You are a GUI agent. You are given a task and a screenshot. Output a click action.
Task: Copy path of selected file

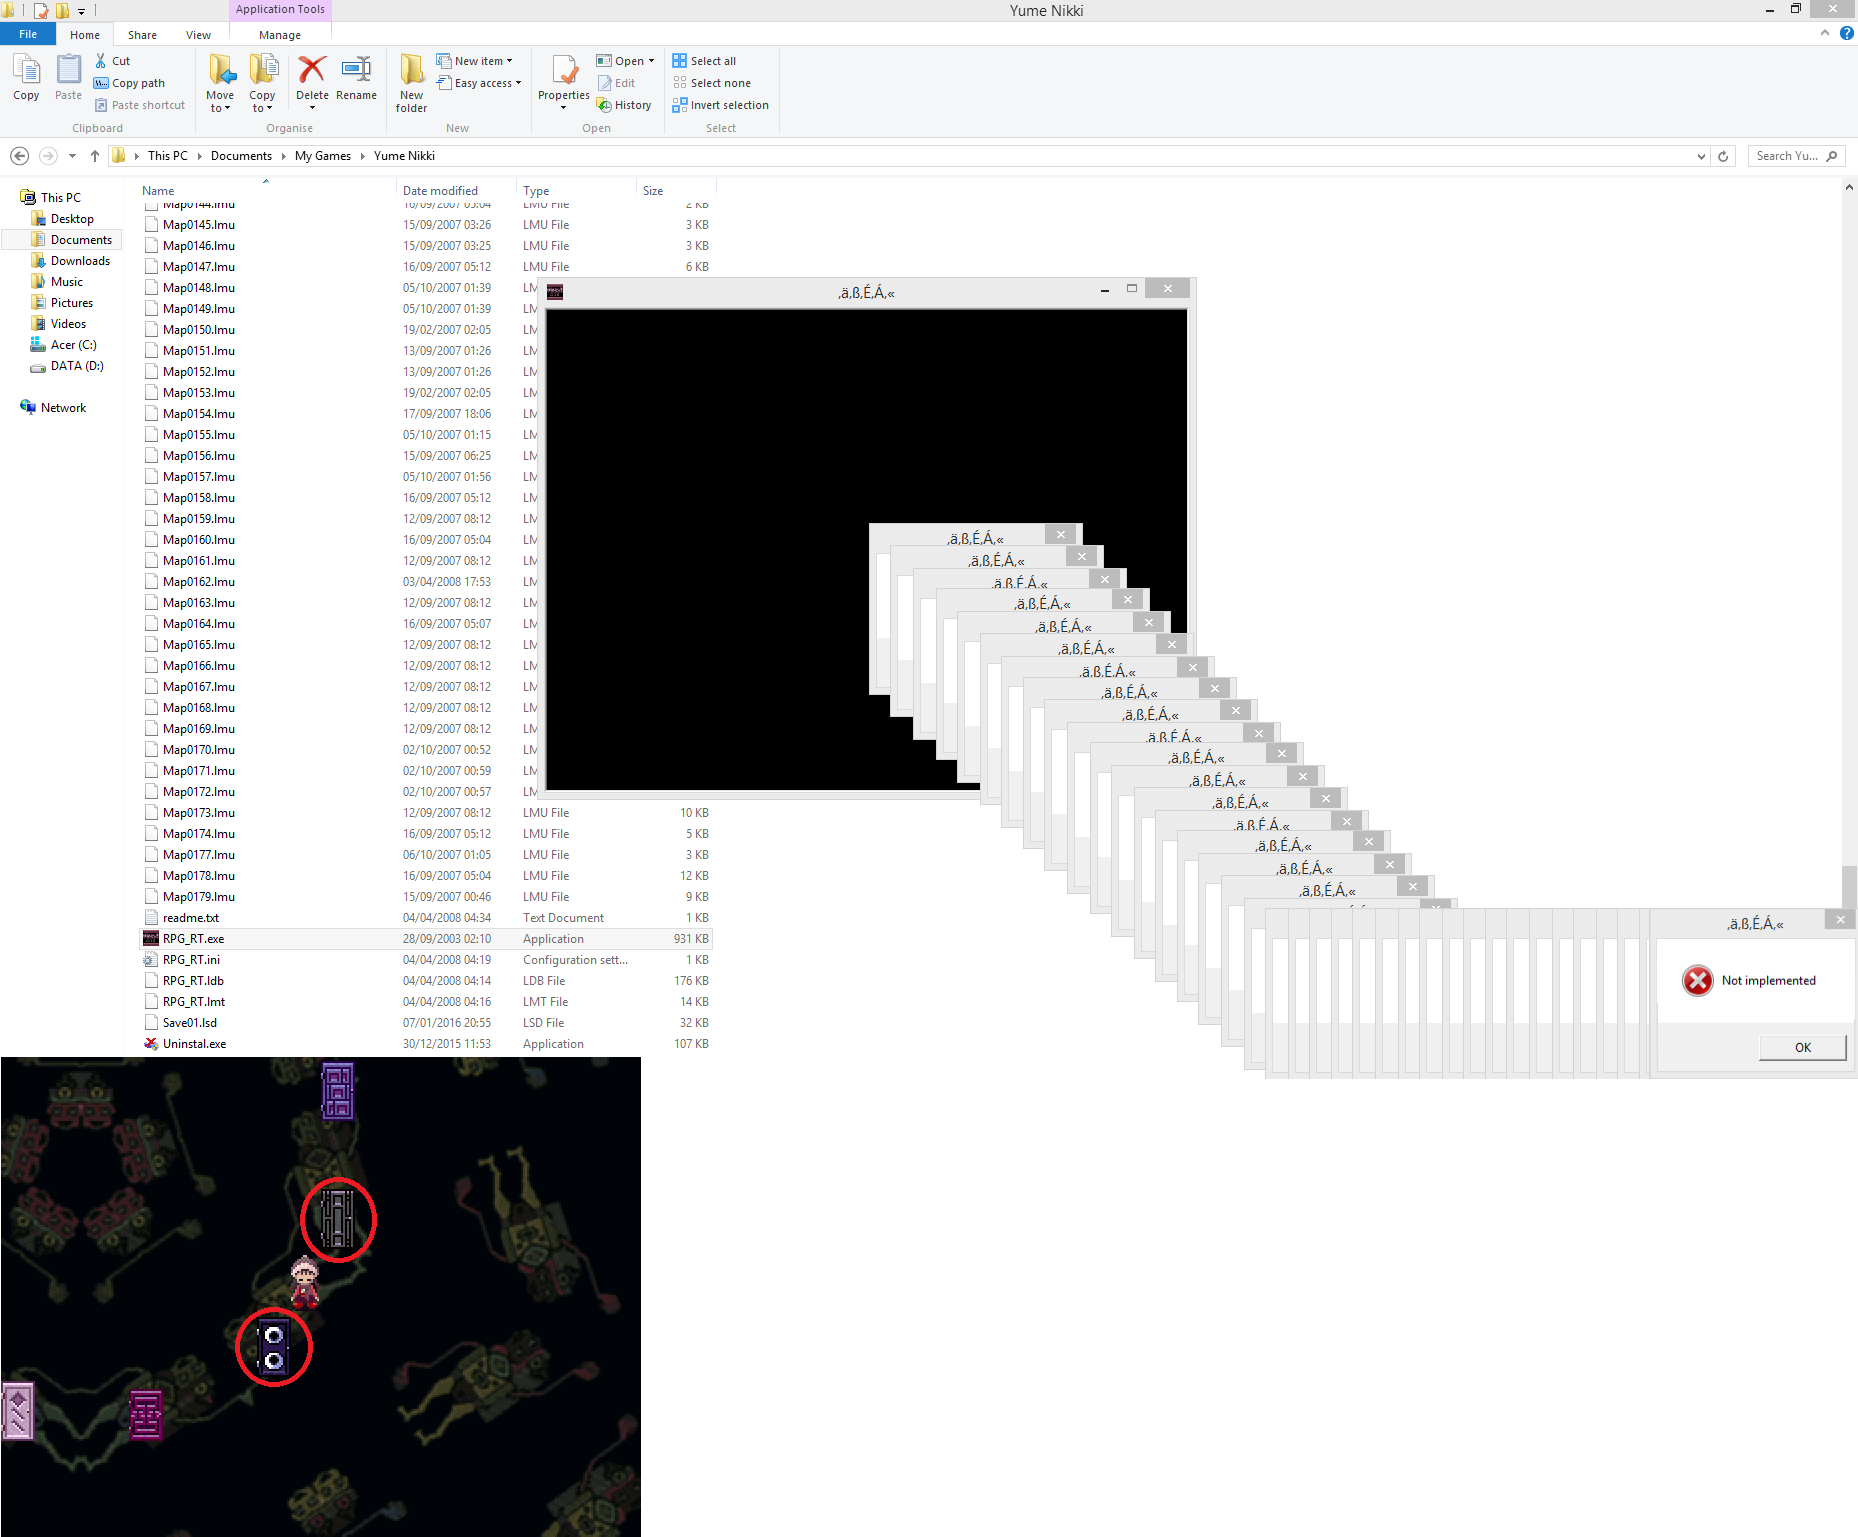tap(129, 83)
